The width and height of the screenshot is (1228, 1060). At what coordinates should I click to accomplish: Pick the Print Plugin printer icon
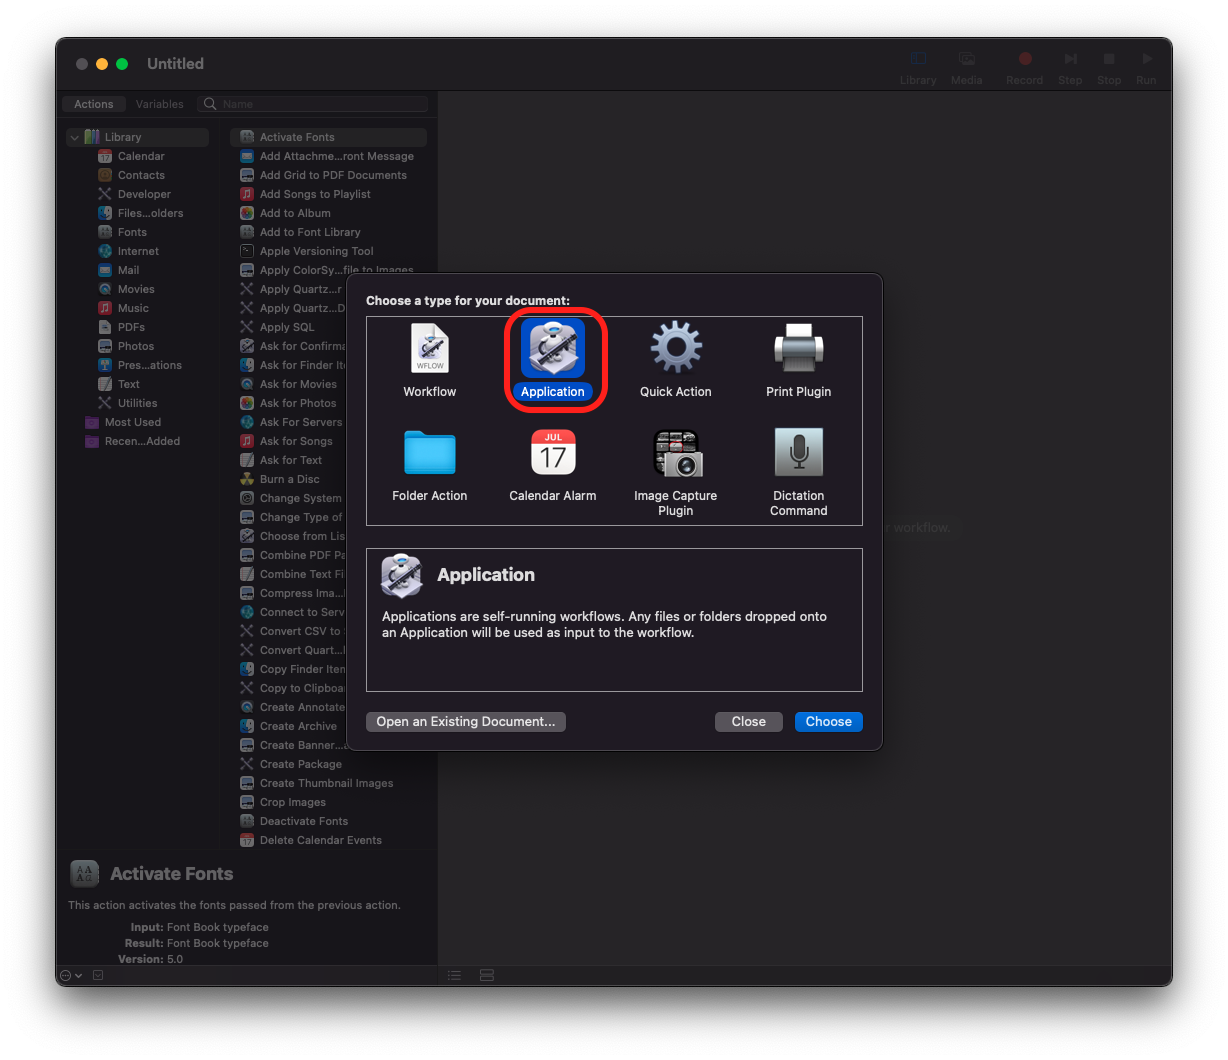click(799, 348)
